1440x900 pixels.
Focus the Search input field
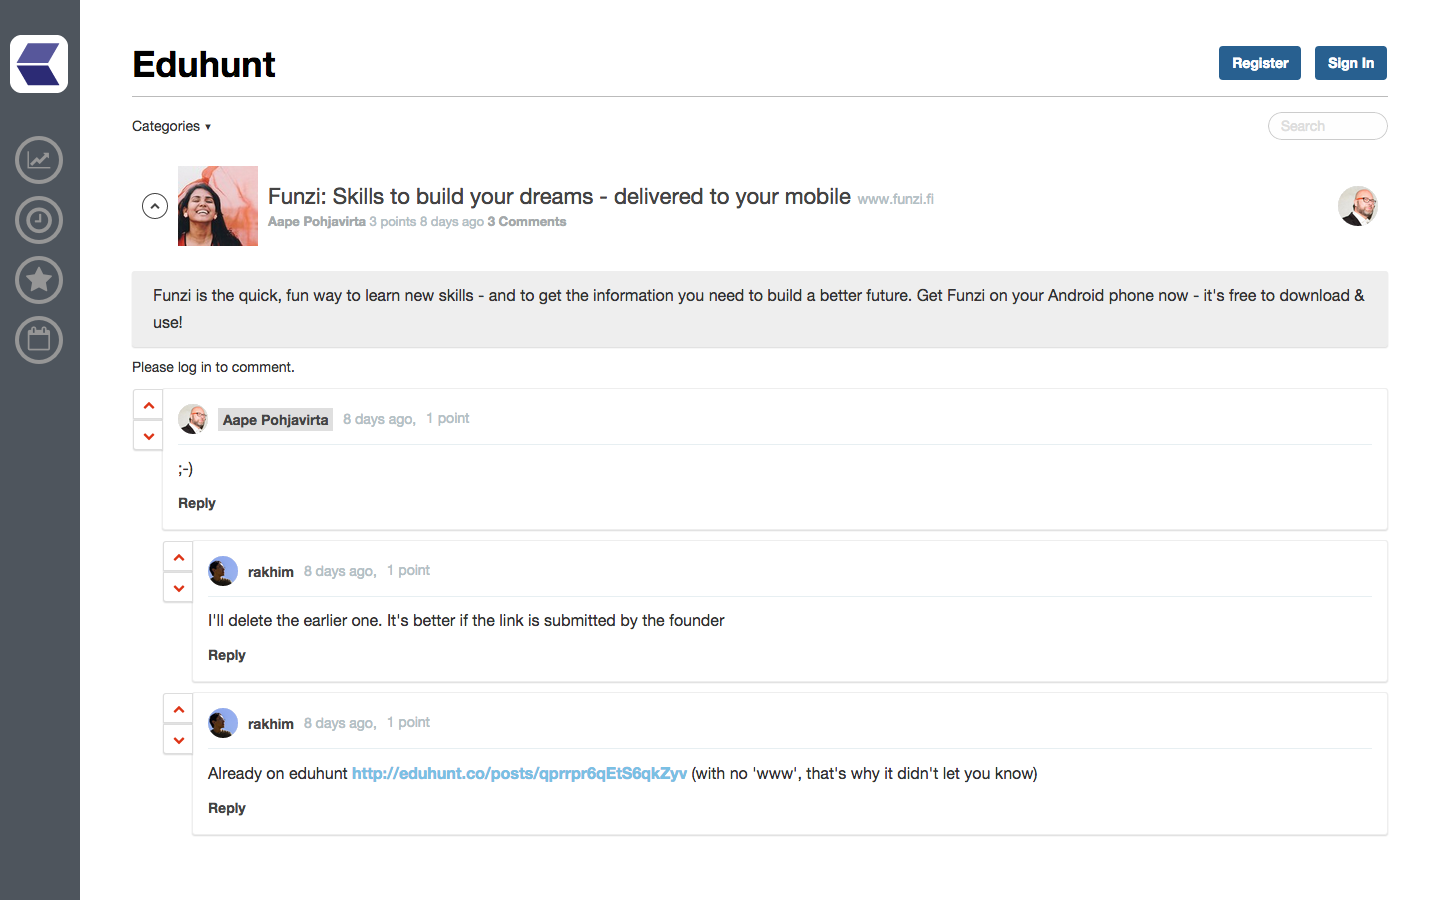click(x=1327, y=126)
